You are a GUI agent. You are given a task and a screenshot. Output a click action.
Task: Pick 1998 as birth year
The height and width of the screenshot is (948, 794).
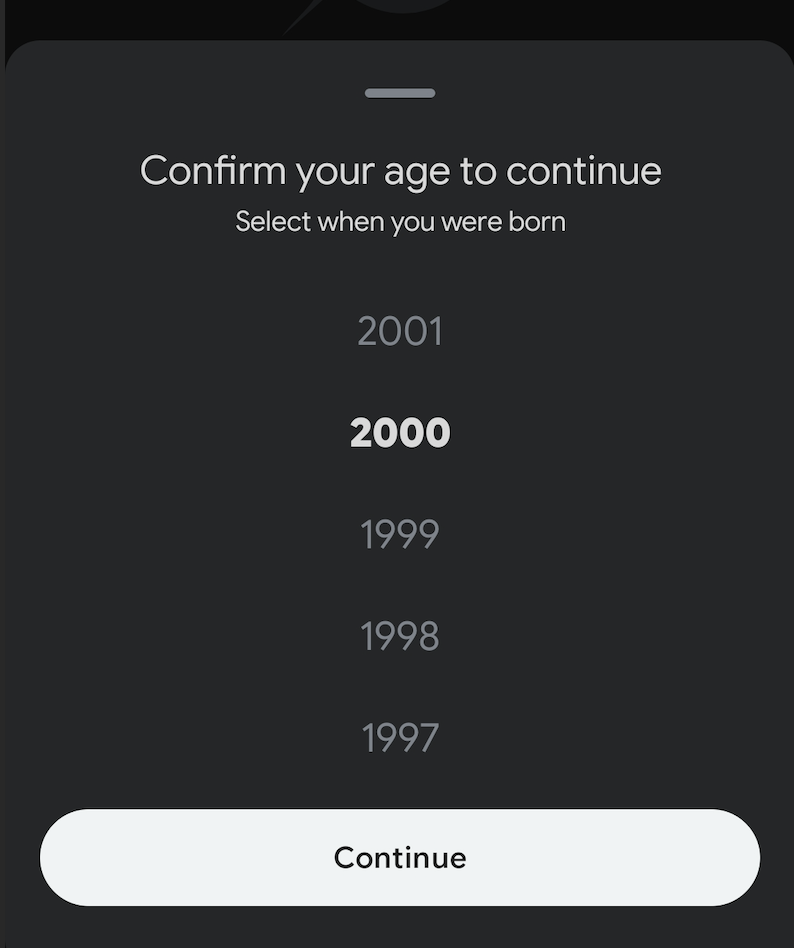400,636
